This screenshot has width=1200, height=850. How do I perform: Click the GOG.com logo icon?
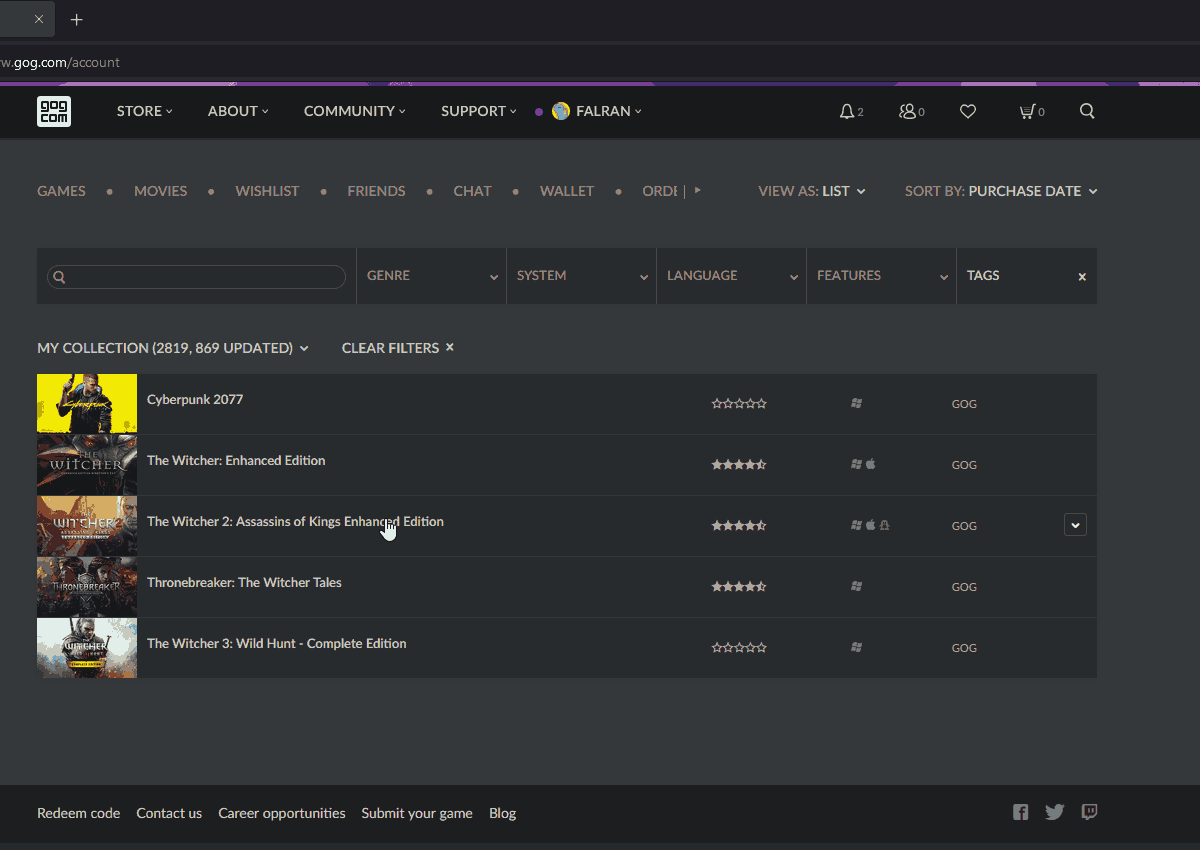(54, 111)
